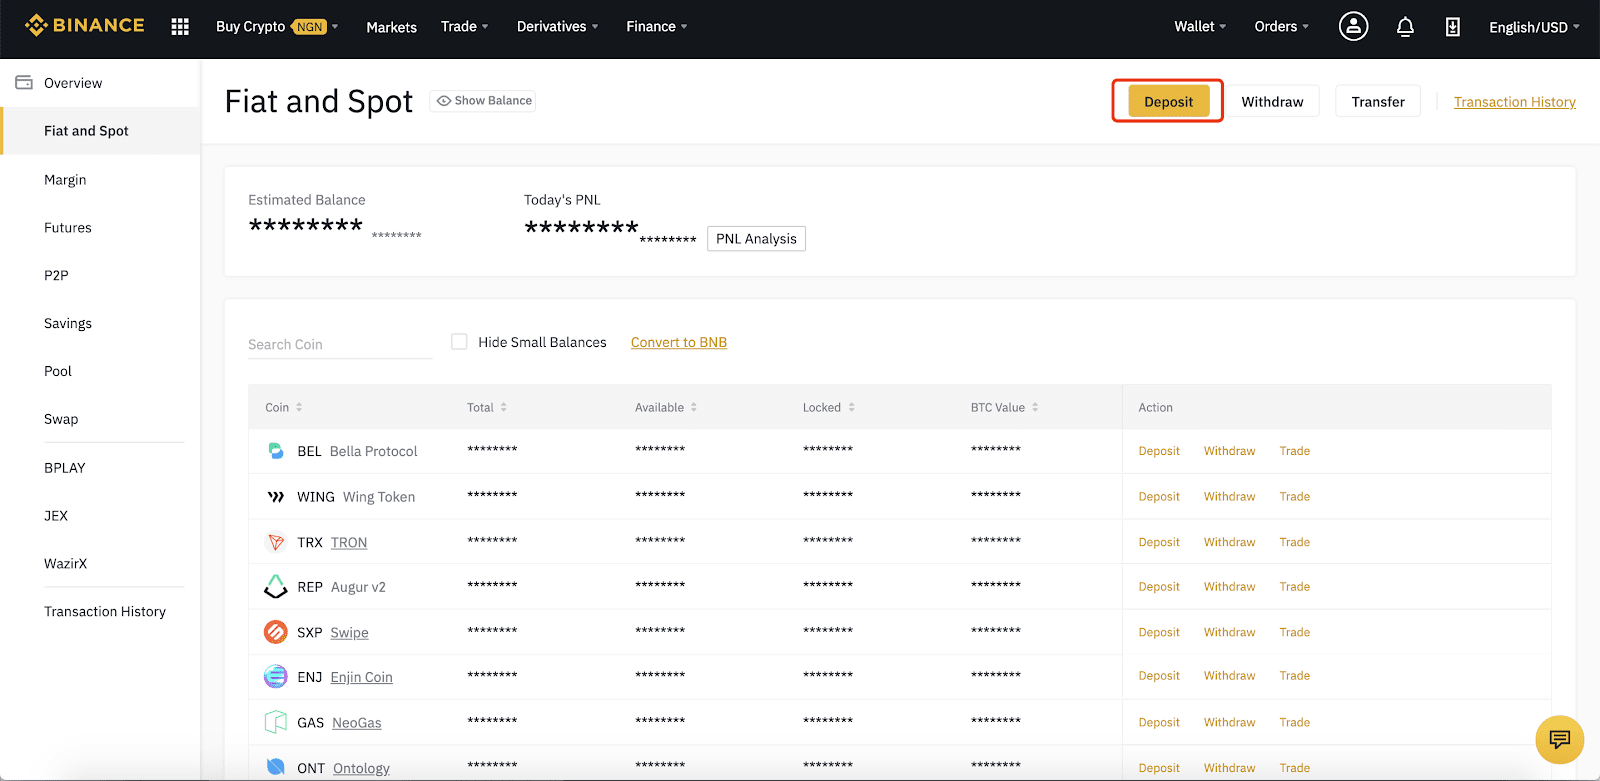Viewport: 1600px width, 781px height.
Task: Click the REP coin icon
Action: (x=276, y=587)
